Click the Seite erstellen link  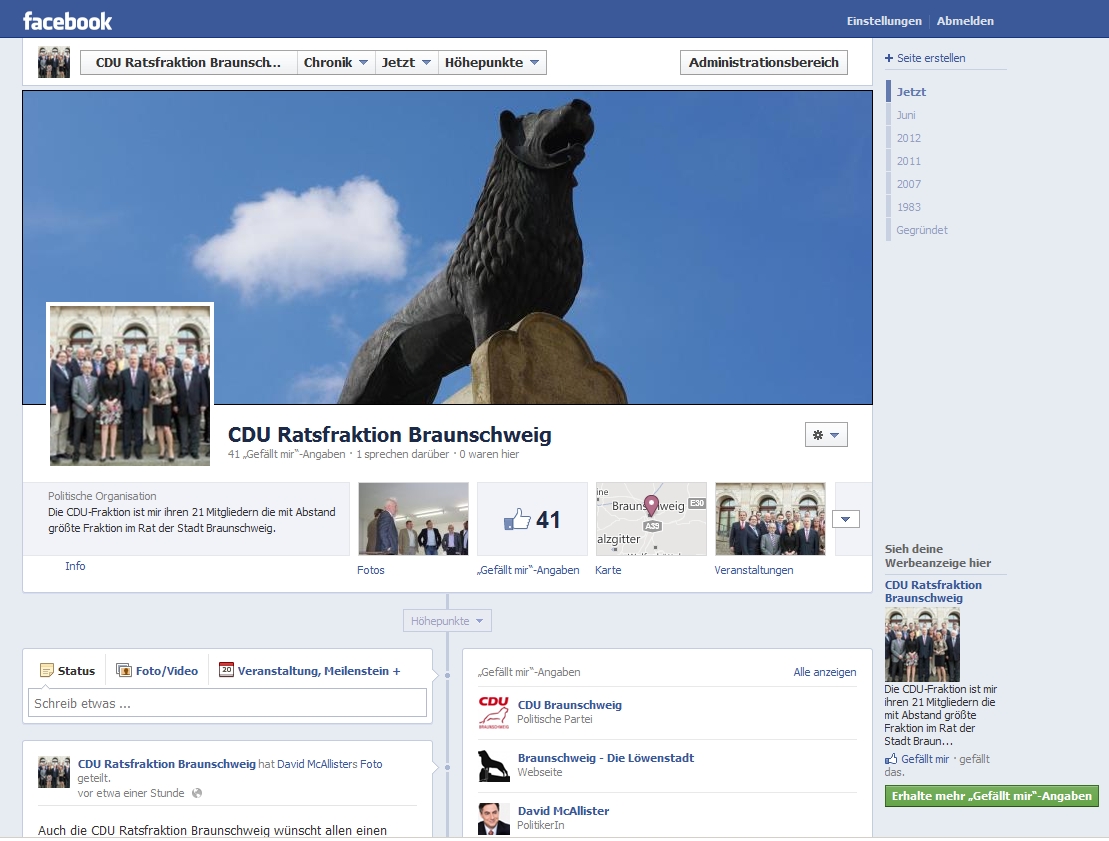tap(931, 58)
